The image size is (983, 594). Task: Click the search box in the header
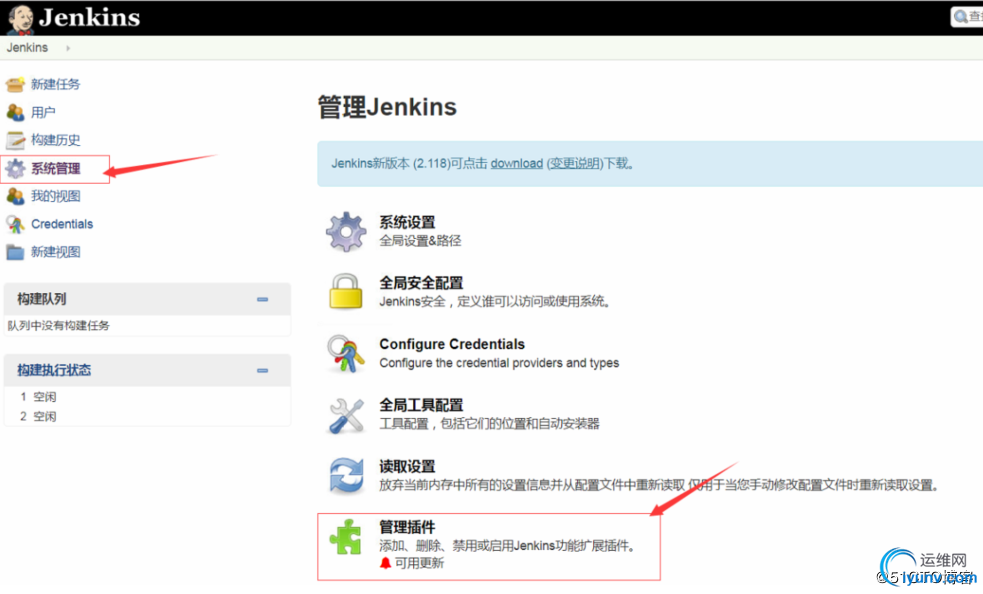967,17
